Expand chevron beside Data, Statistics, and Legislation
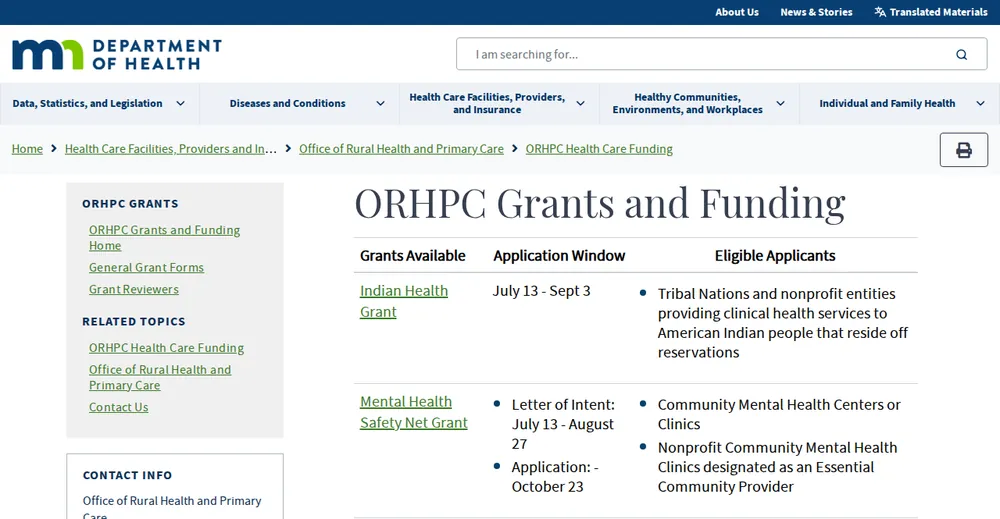This screenshot has height=519, width=1000. pos(180,103)
